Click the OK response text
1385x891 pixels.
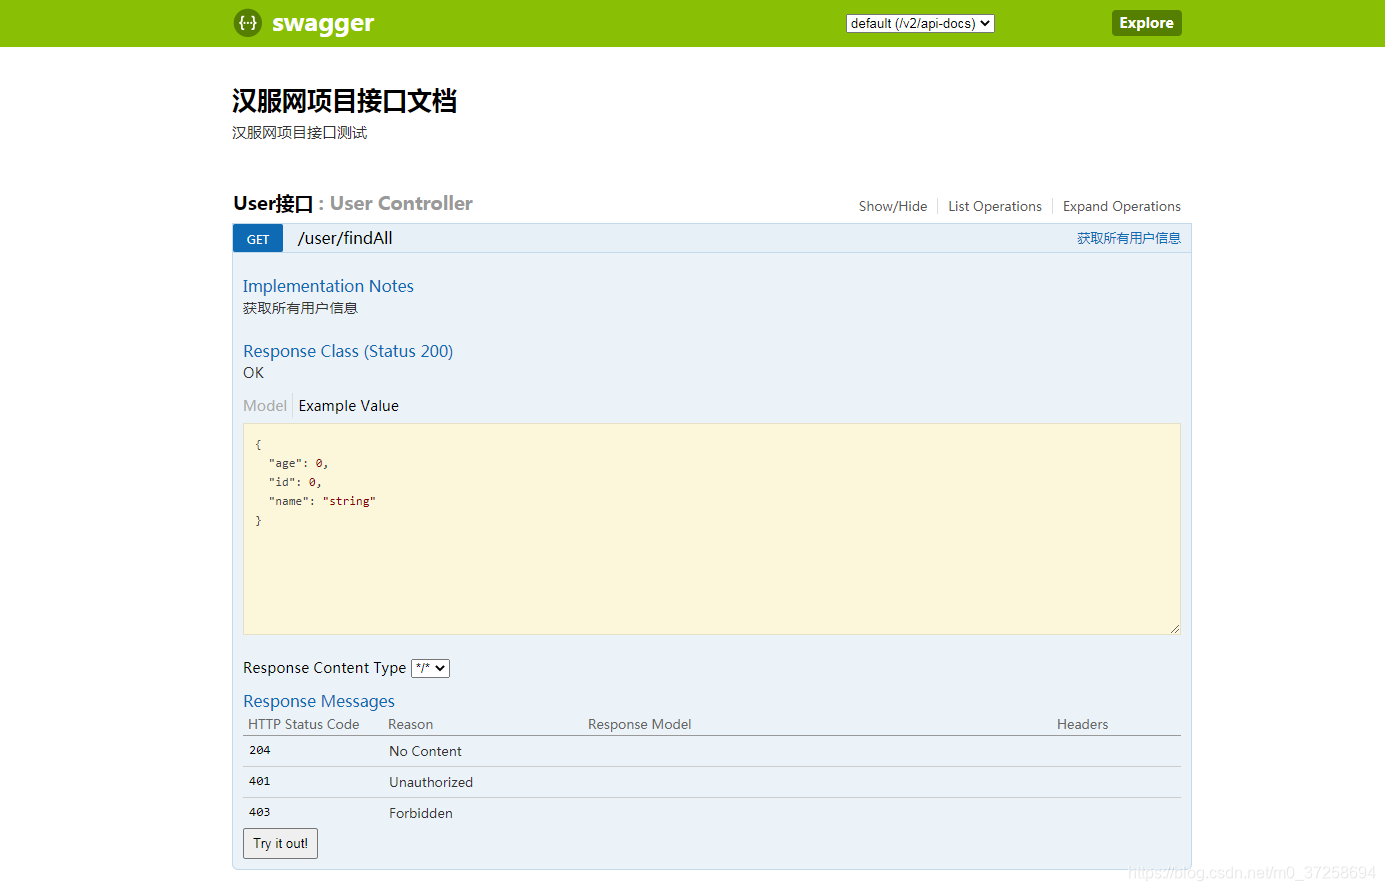click(254, 373)
